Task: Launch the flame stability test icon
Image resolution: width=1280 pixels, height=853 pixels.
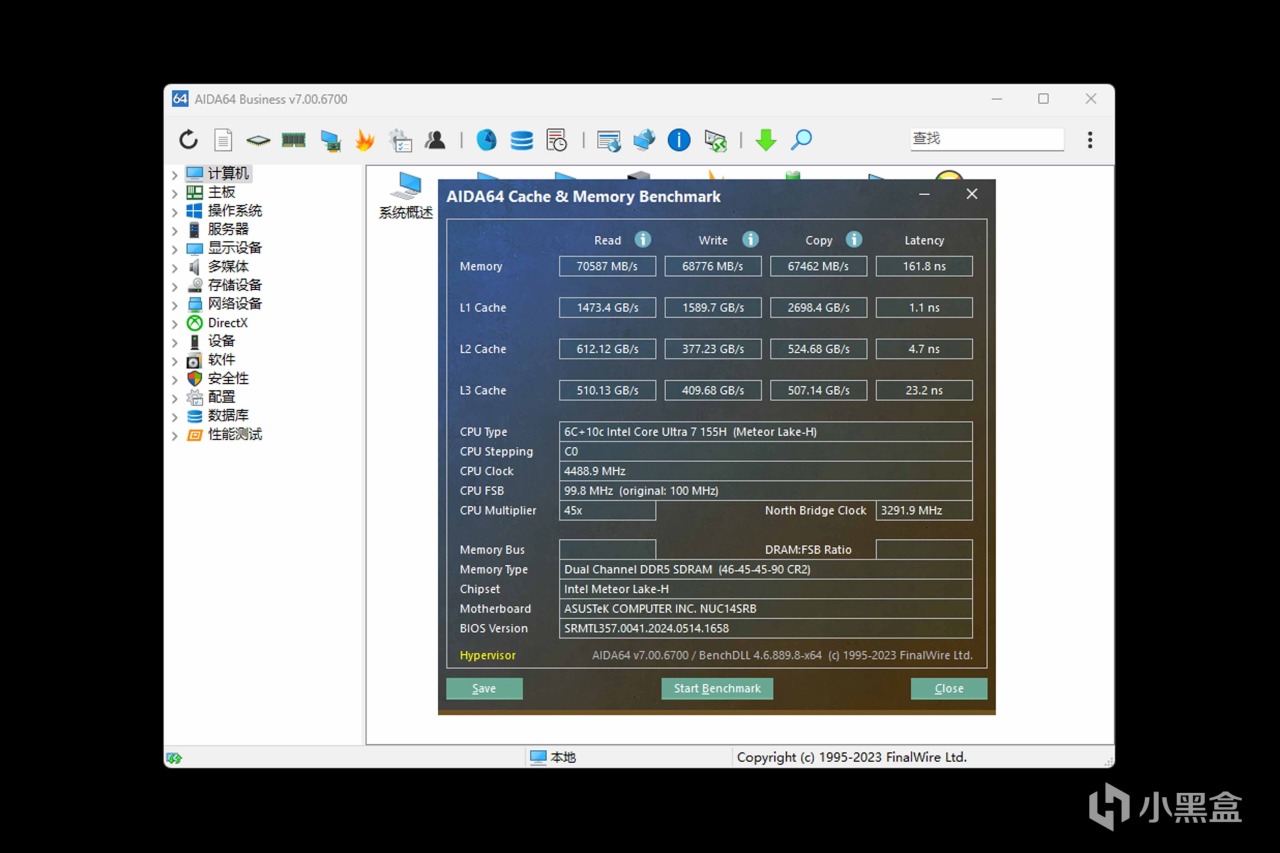Action: [x=365, y=140]
